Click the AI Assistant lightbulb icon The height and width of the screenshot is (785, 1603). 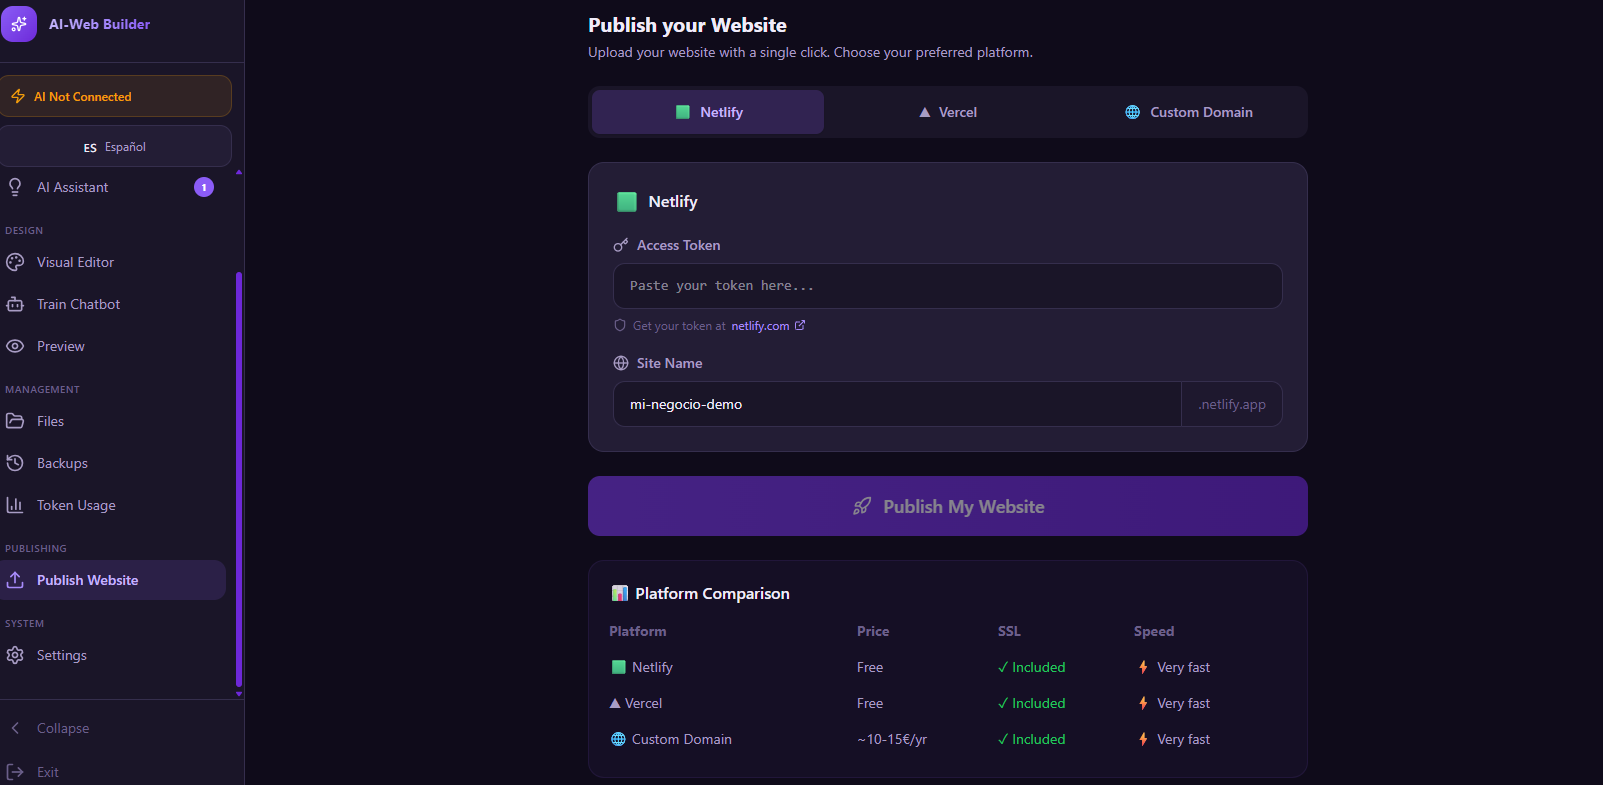pyautogui.click(x=15, y=187)
